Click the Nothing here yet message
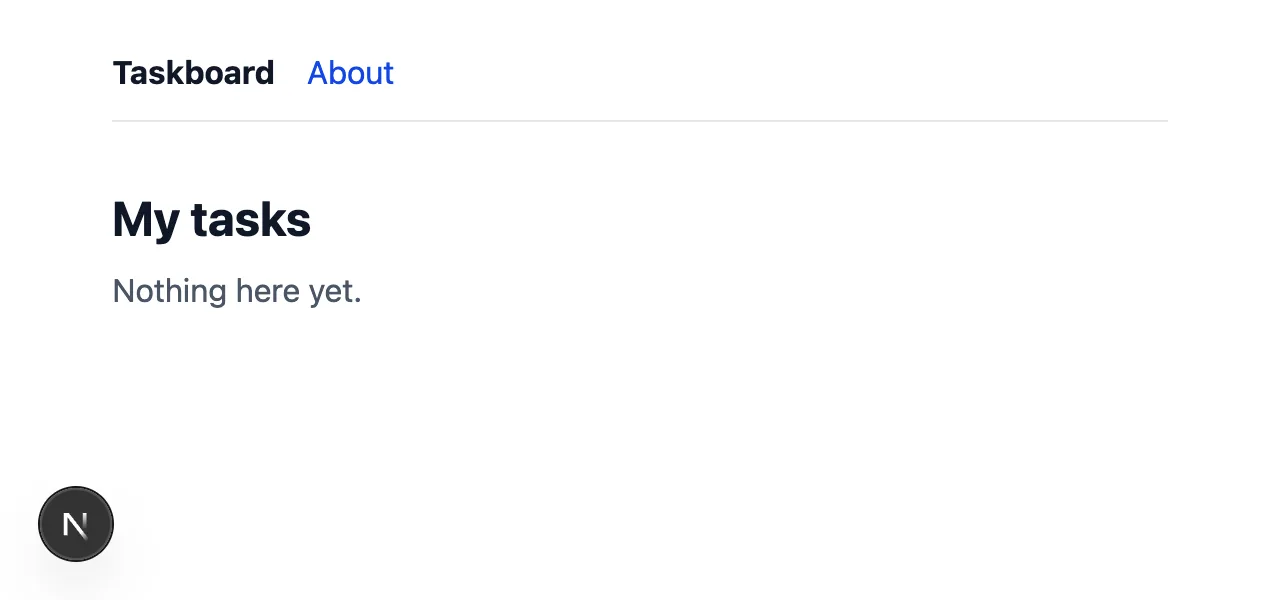Screen dimensions: 1280x600 pyautogui.click(x=237, y=291)
